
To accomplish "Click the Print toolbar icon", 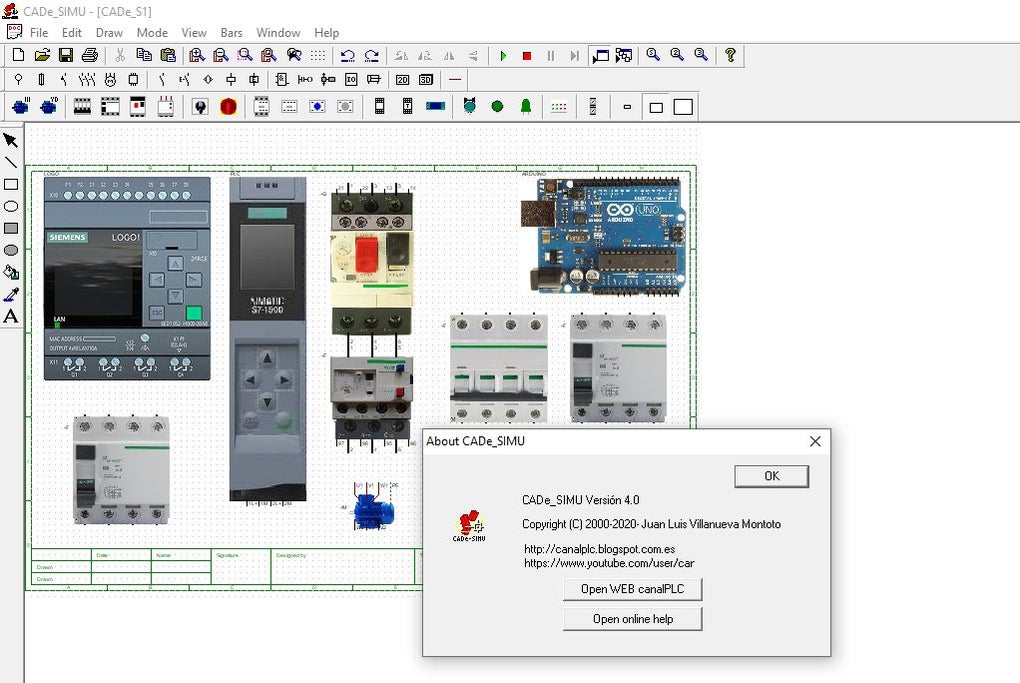I will [90, 56].
